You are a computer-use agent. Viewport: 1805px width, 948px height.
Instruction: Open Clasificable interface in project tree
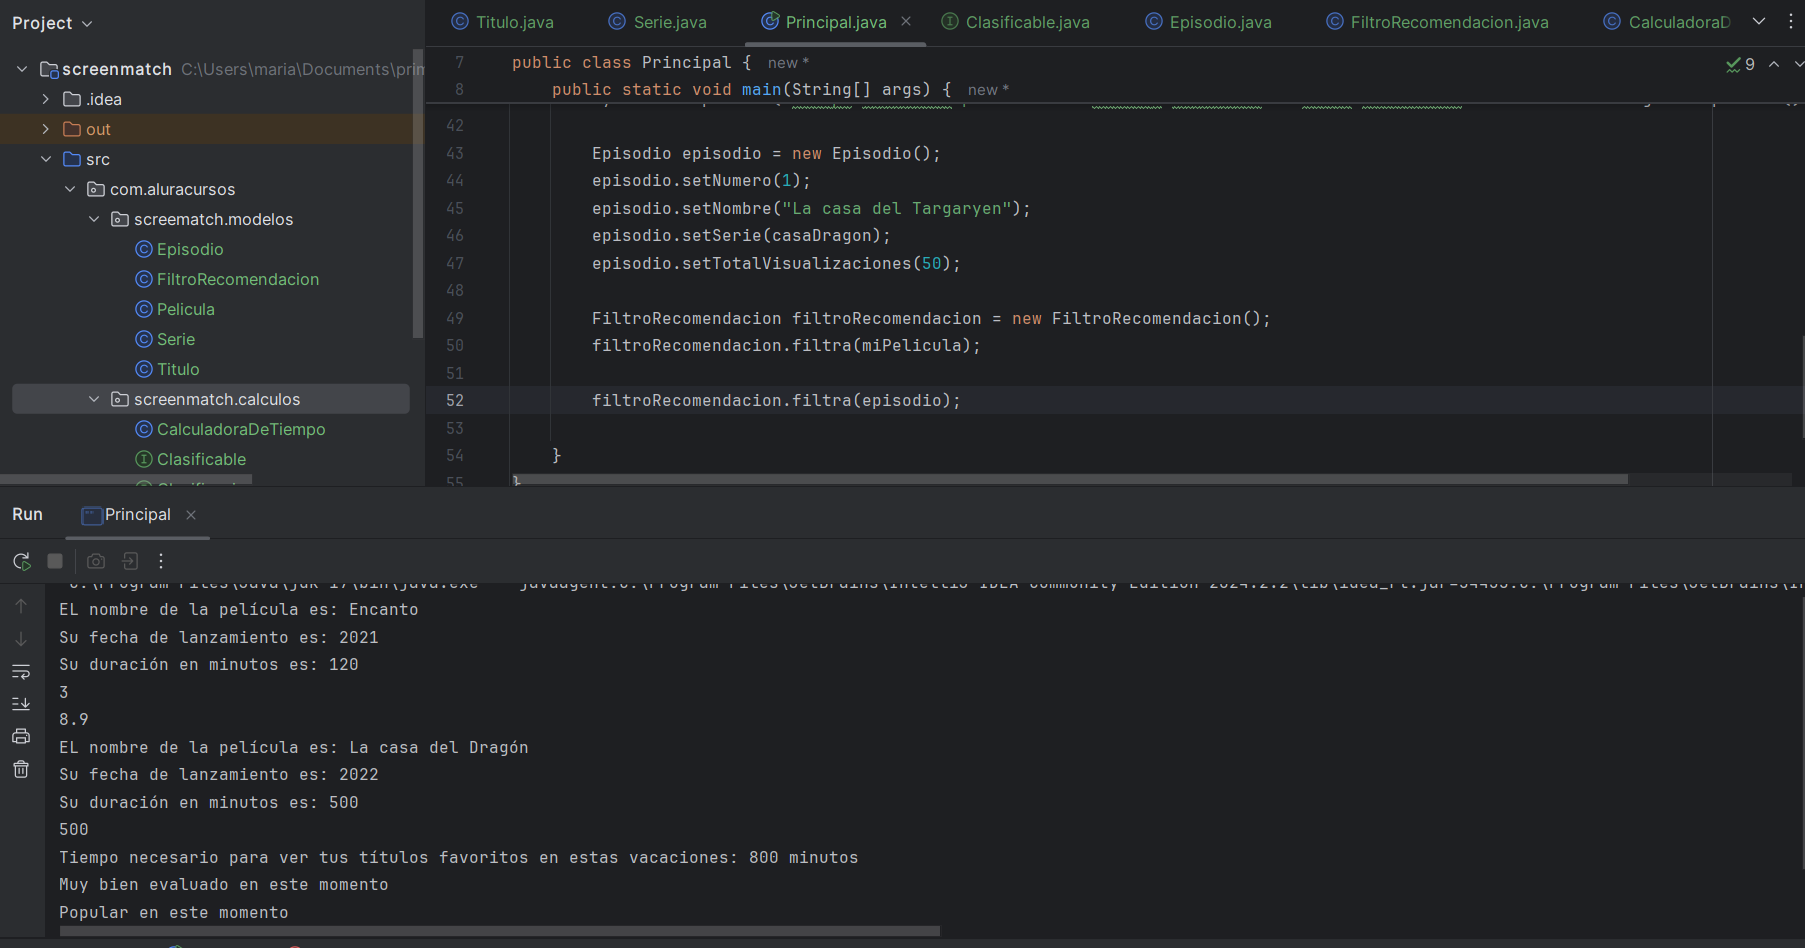[x=201, y=459]
